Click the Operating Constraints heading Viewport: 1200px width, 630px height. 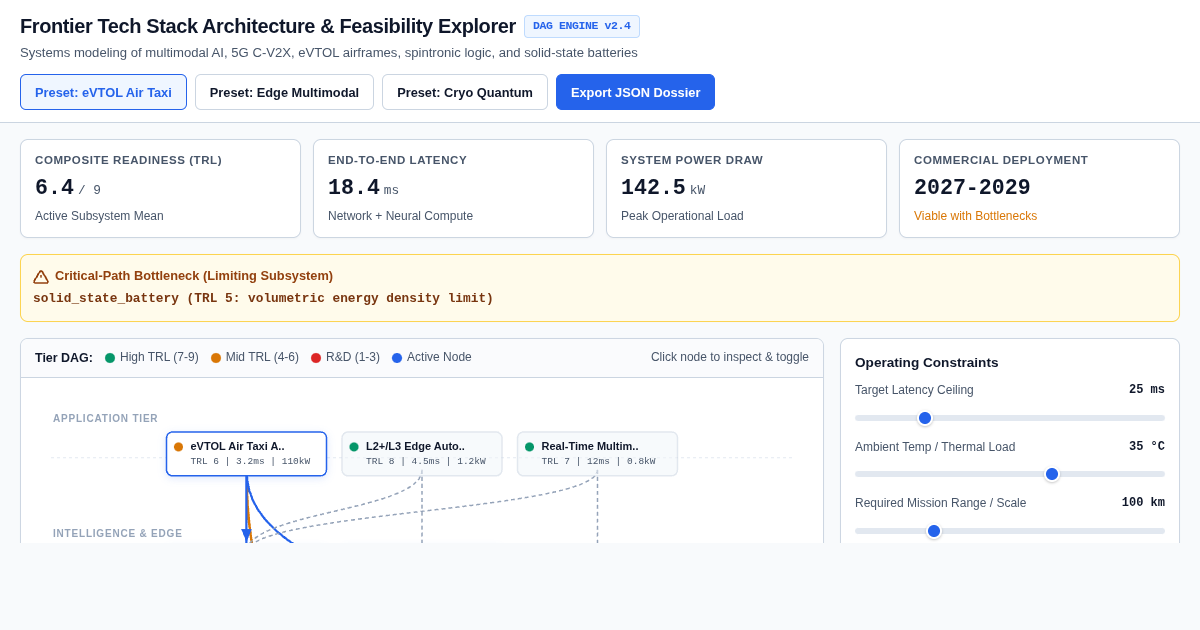[x=927, y=362]
